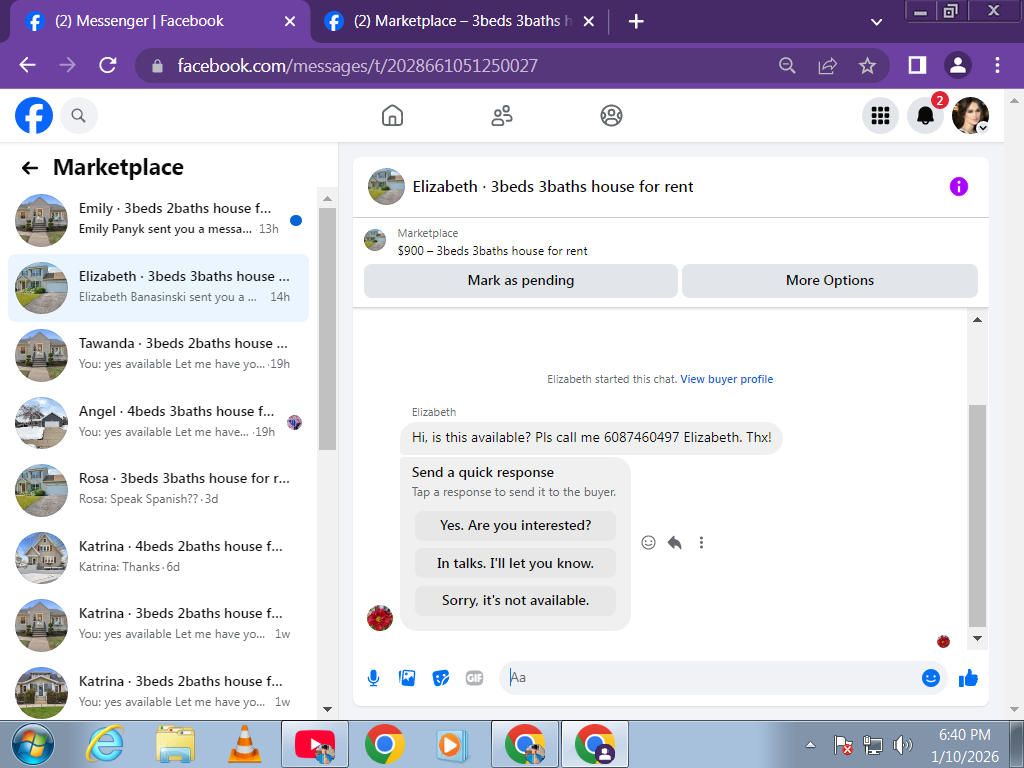Reload the page
This screenshot has height=768, width=1024.
tap(108, 65)
